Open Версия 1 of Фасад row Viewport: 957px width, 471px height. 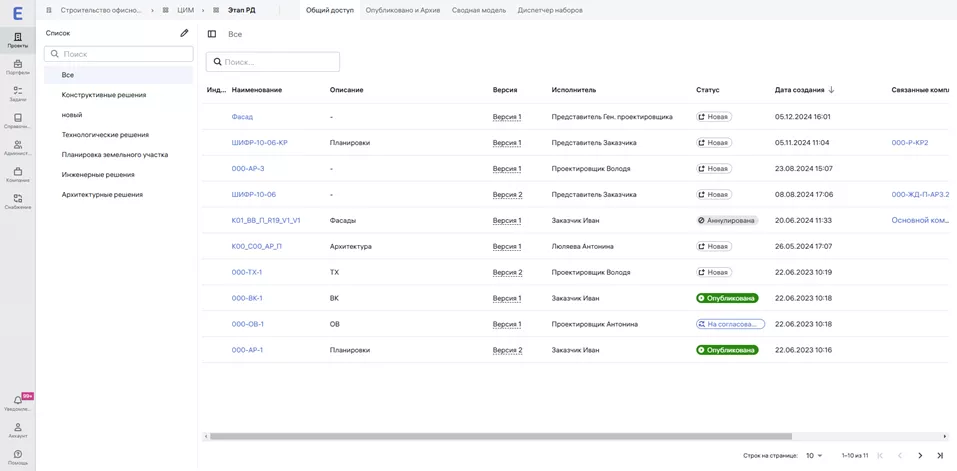tap(506, 117)
